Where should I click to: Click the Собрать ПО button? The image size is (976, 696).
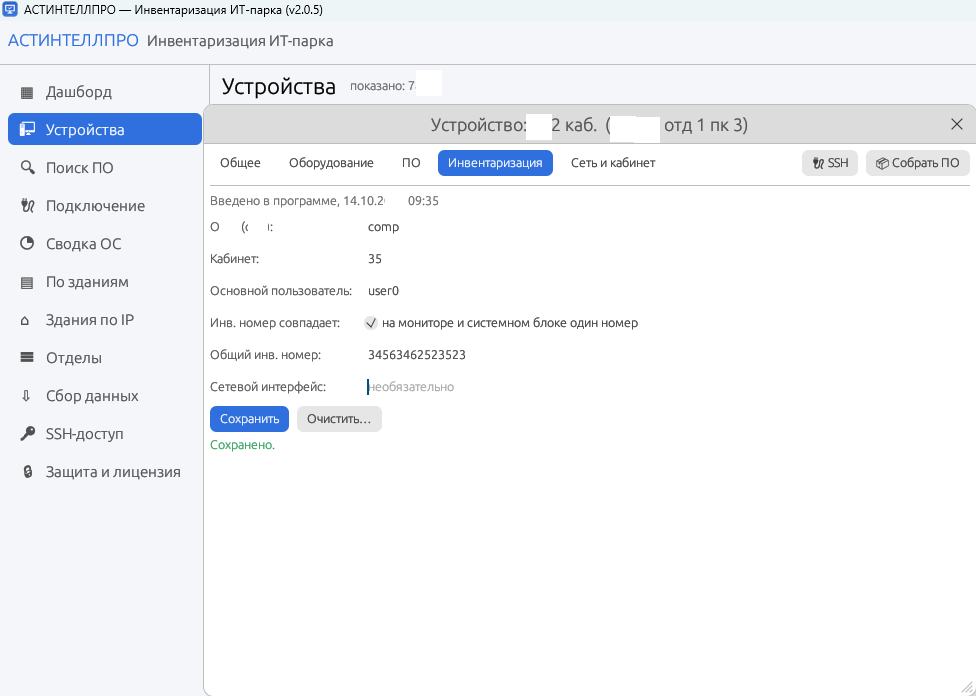pyautogui.click(x=917, y=163)
